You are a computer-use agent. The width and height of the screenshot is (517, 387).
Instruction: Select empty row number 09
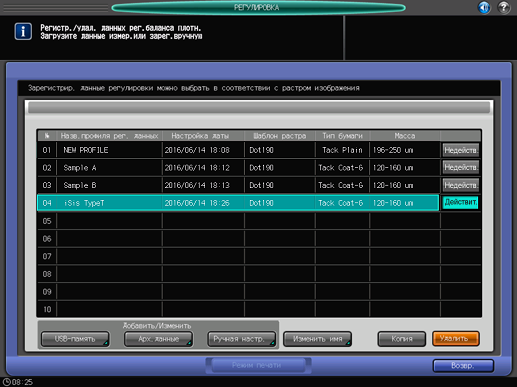[238, 292]
